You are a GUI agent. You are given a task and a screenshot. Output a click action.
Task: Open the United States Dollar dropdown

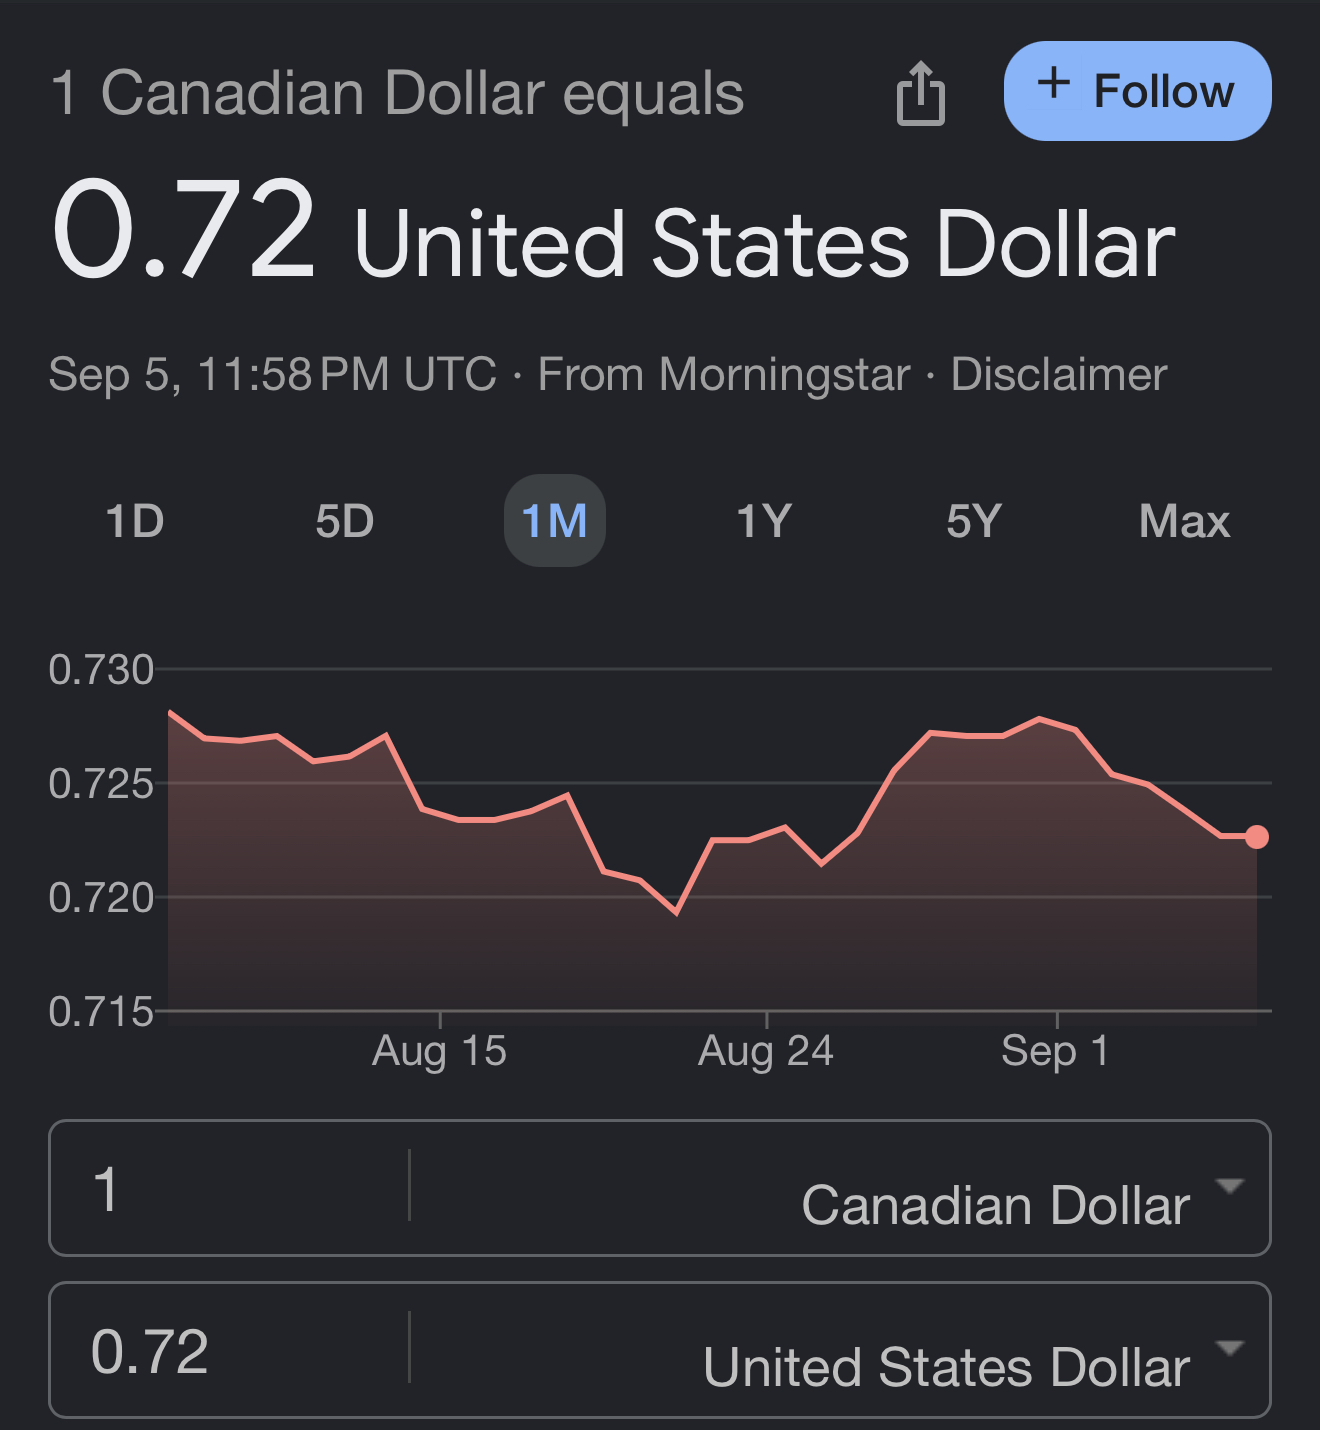[946, 1367]
